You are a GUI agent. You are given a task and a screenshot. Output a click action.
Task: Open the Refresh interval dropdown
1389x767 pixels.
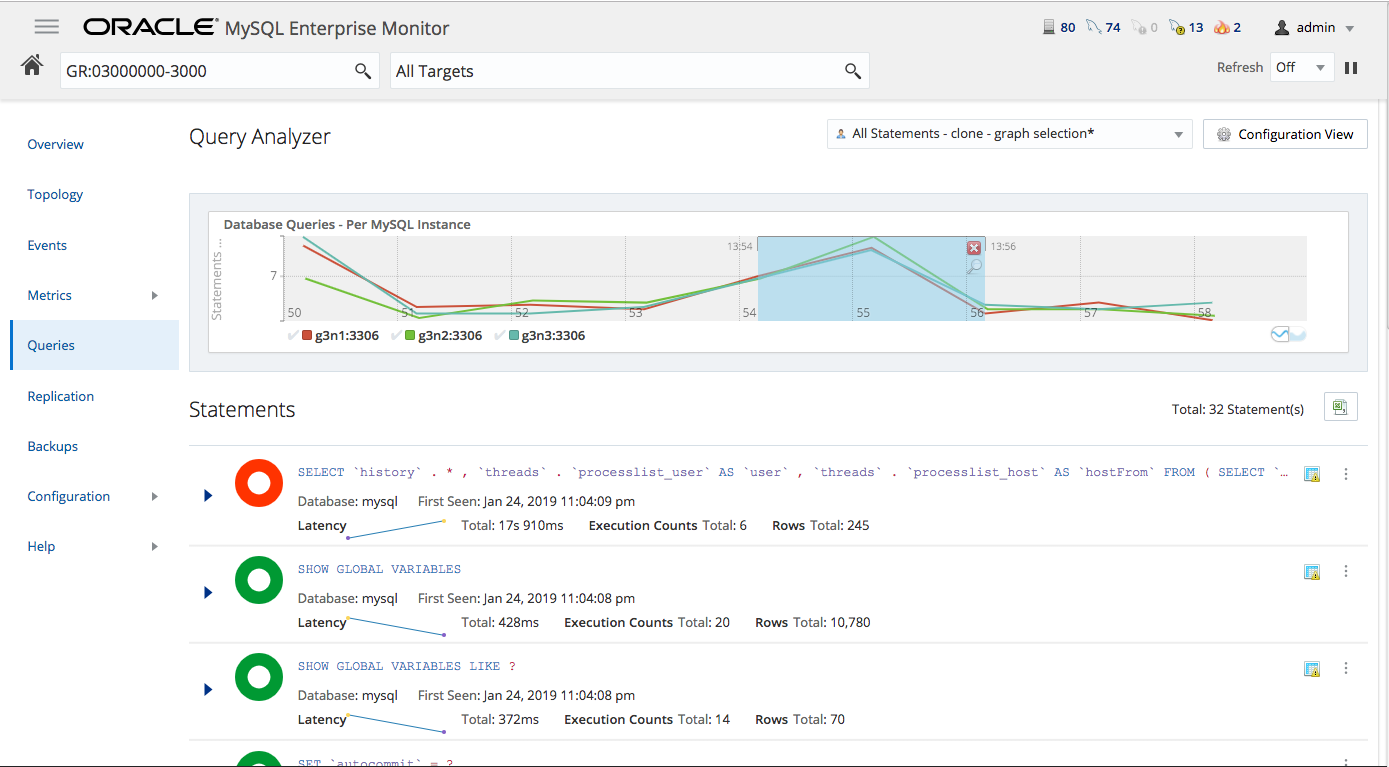1301,68
